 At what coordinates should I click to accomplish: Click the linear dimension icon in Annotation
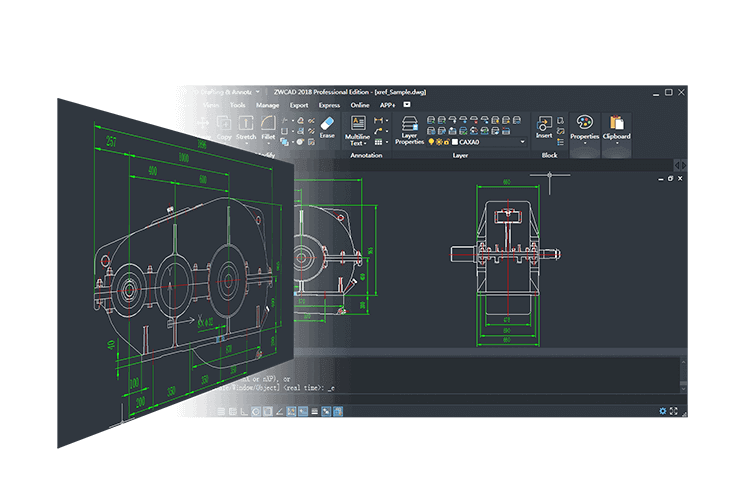[378, 120]
